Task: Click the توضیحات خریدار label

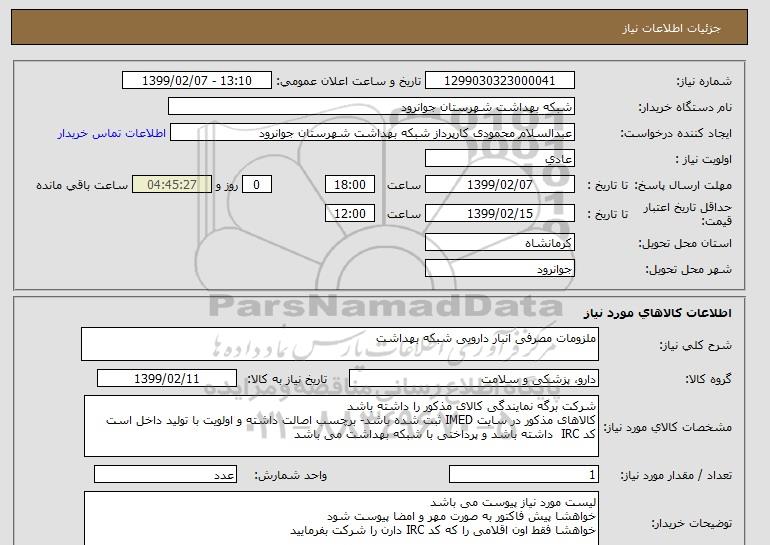Action: click(691, 523)
